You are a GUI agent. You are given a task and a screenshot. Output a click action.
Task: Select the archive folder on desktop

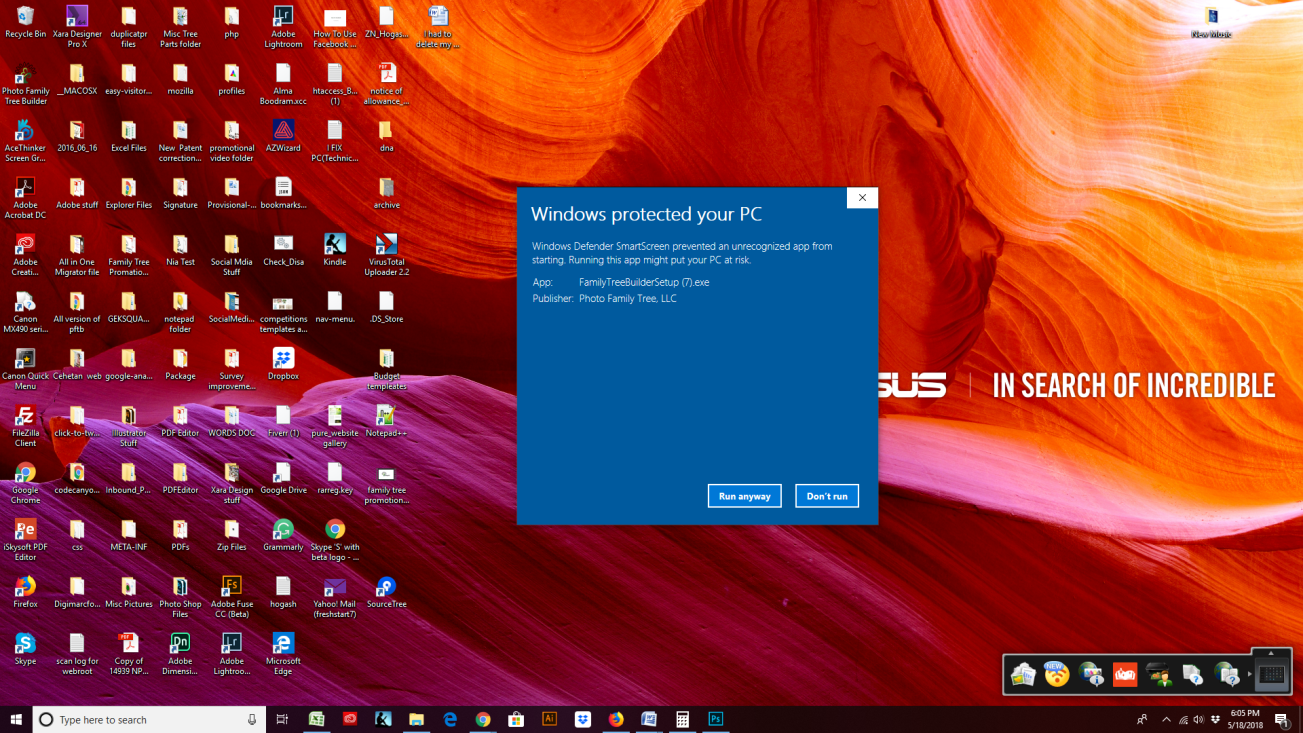(x=386, y=193)
